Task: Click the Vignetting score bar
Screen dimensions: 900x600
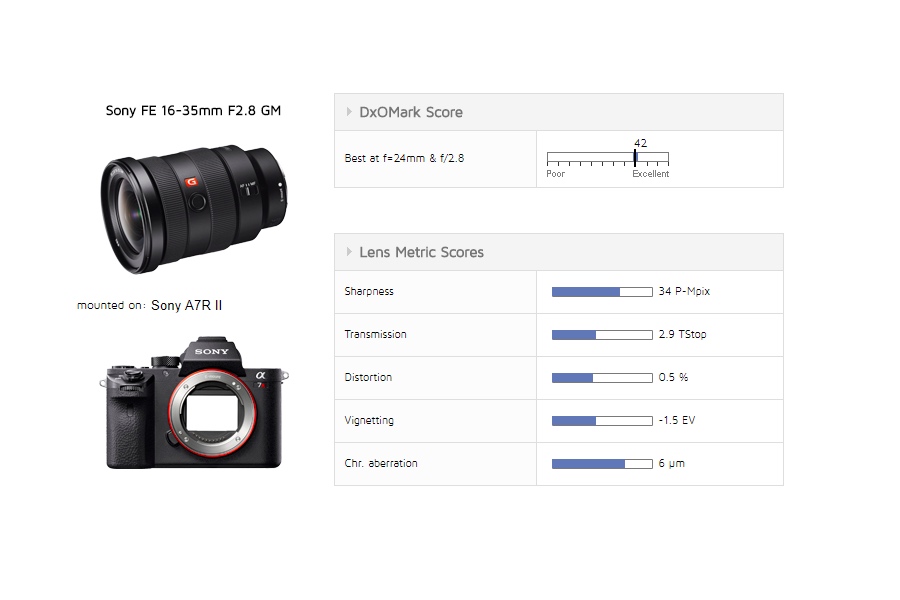Action: point(601,421)
